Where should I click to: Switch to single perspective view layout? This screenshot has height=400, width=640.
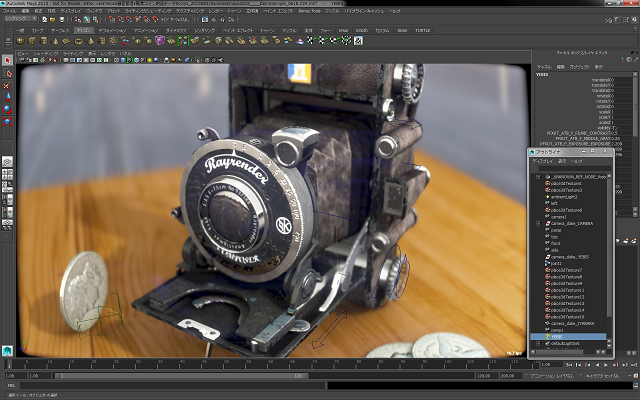pos(7,162)
